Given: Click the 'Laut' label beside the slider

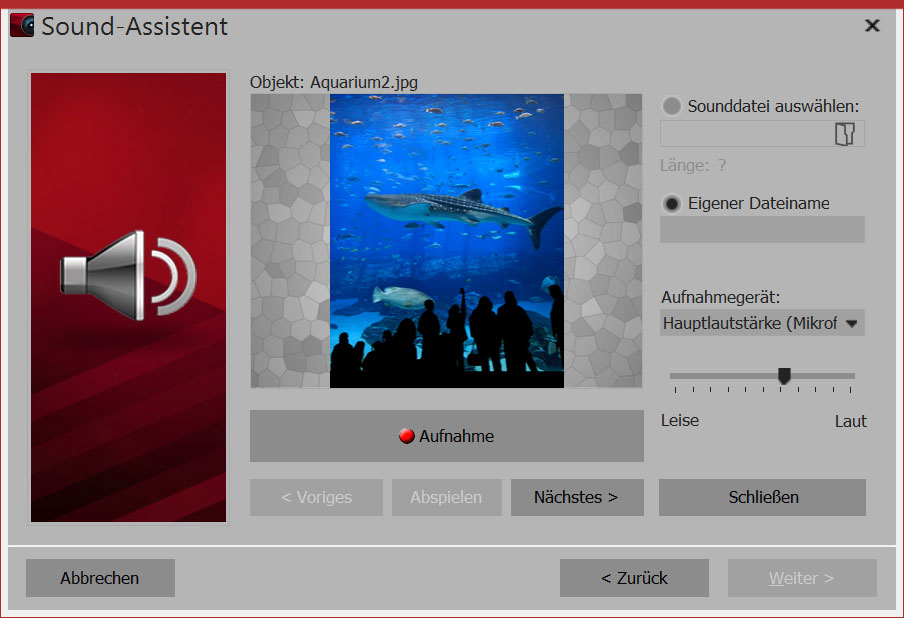Looking at the screenshot, I should pyautogui.click(x=850, y=421).
